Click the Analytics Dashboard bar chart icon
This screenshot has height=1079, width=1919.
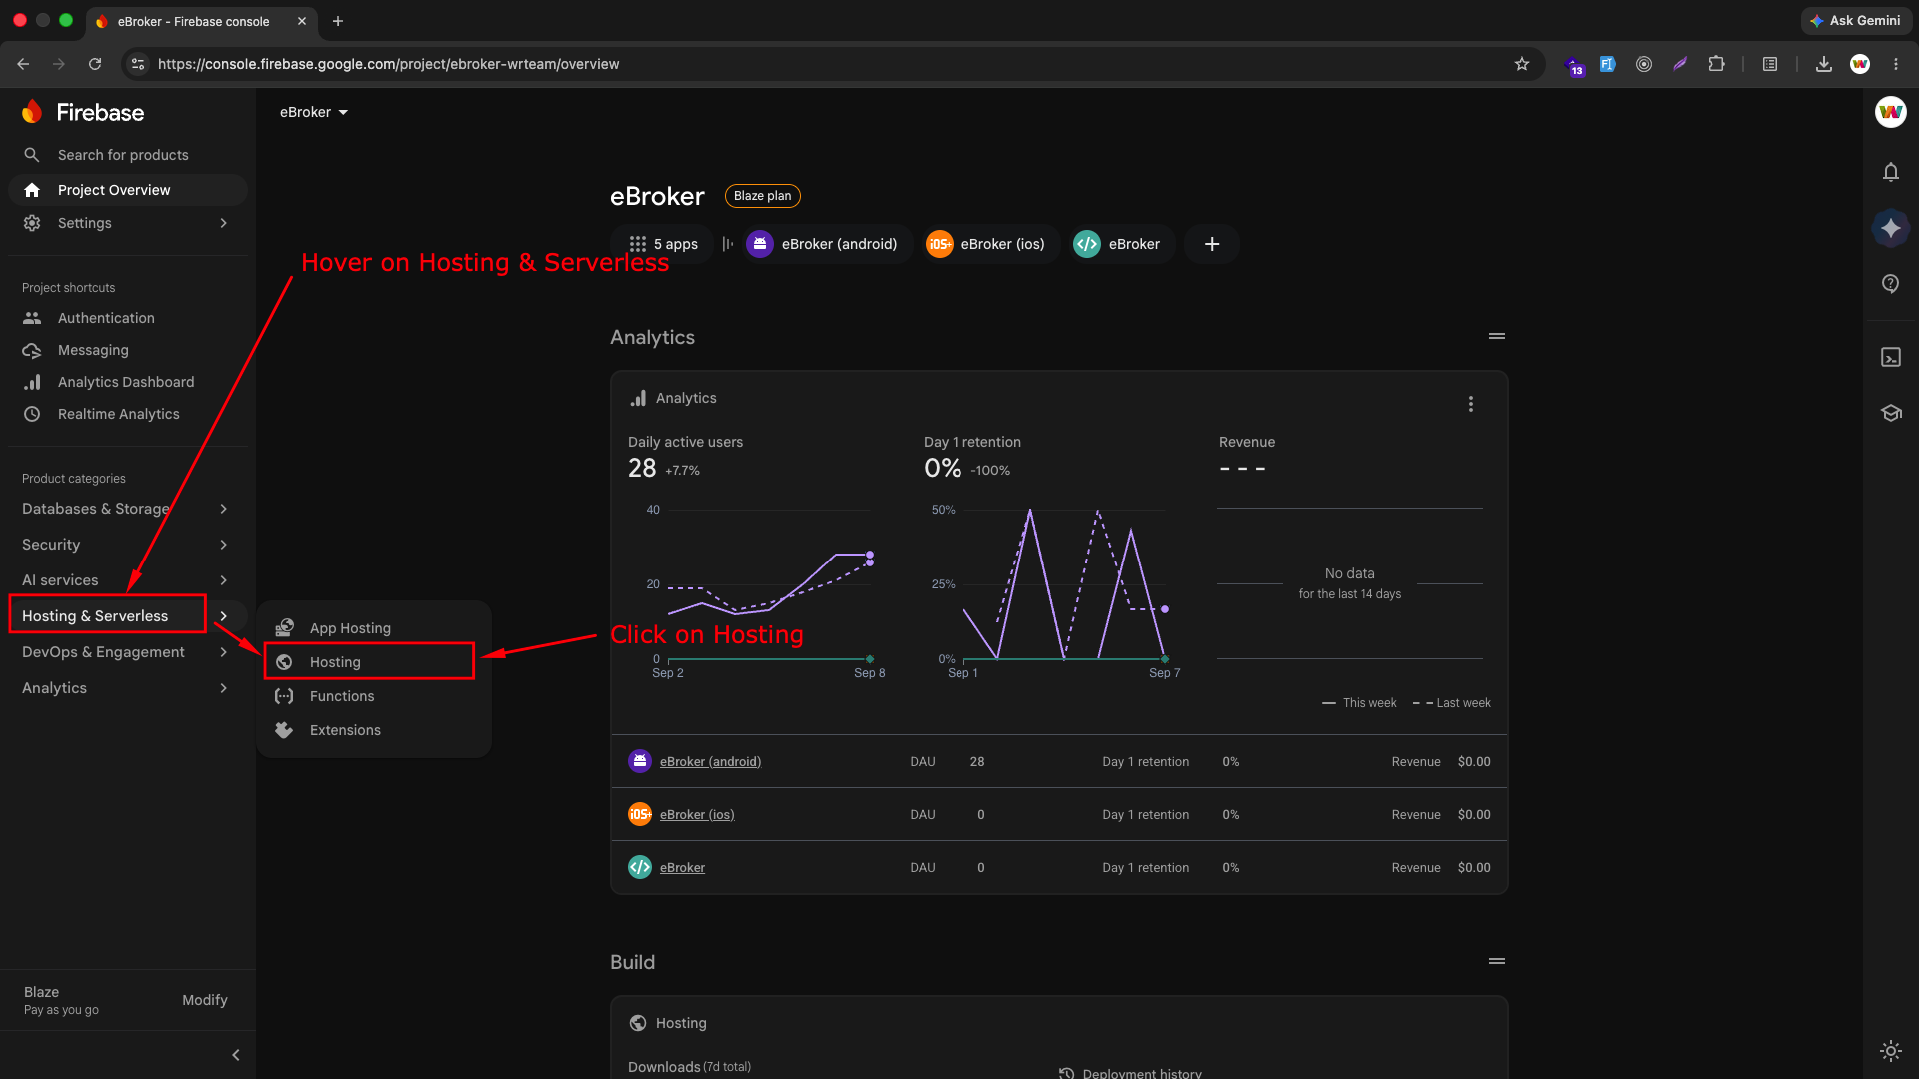pos(32,382)
